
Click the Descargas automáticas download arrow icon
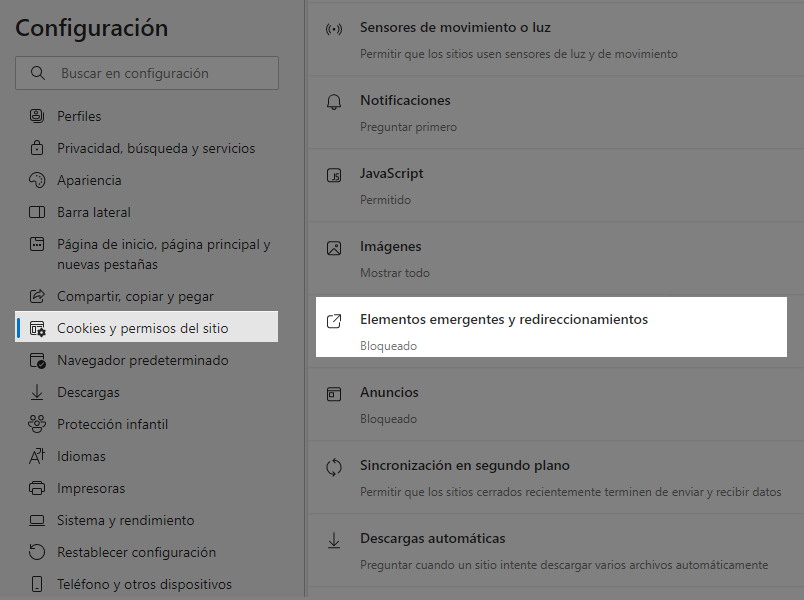tap(334, 540)
